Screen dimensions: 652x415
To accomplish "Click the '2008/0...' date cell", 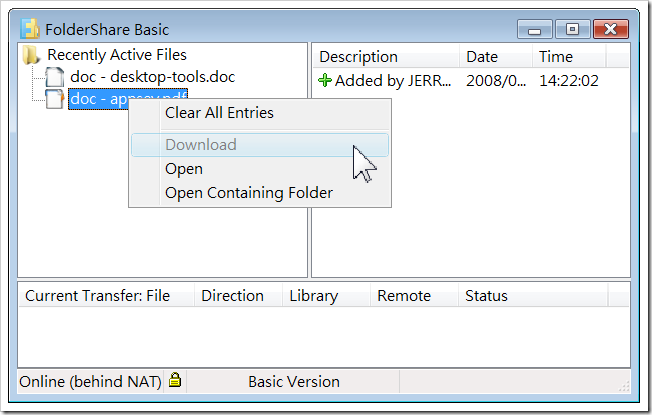I will coord(496,81).
